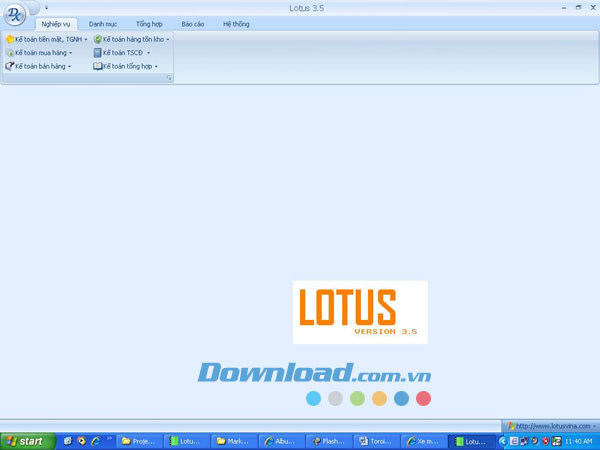Expand Kế toán tiền mặt, TGNH menu
The image size is (600, 450).
coord(47,39)
